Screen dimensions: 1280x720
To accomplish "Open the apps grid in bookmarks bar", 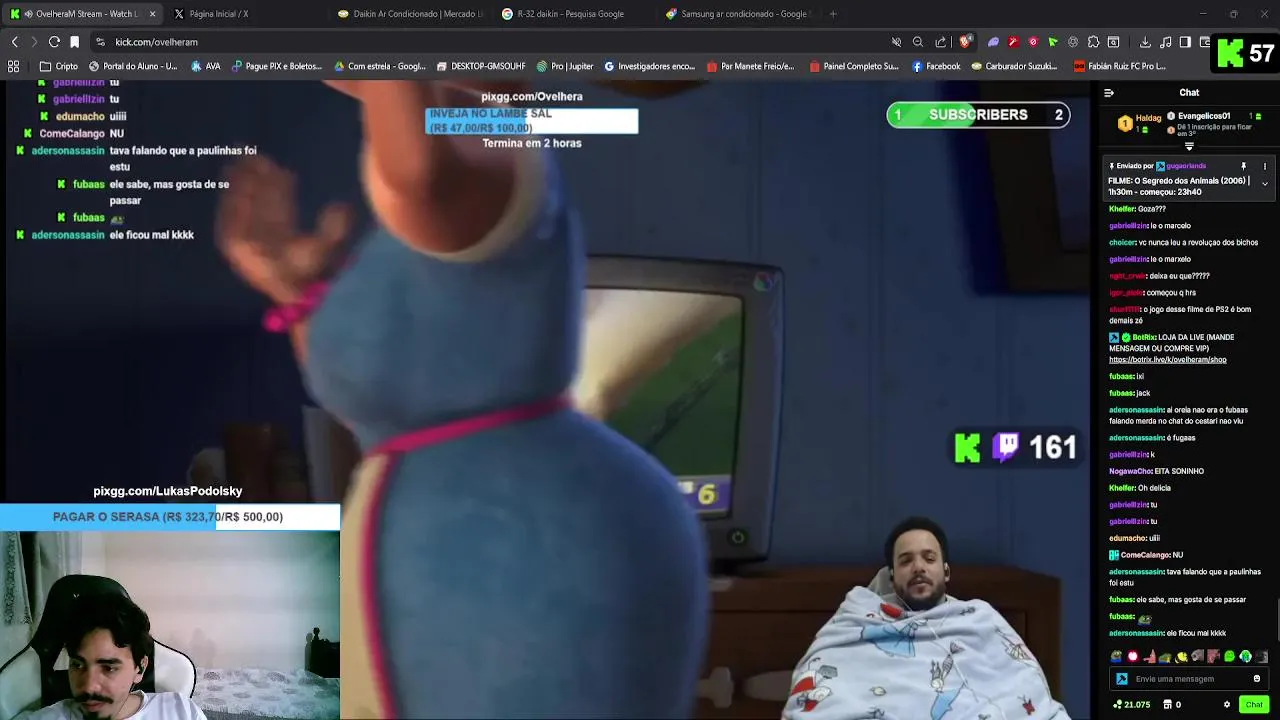I will click(14, 66).
